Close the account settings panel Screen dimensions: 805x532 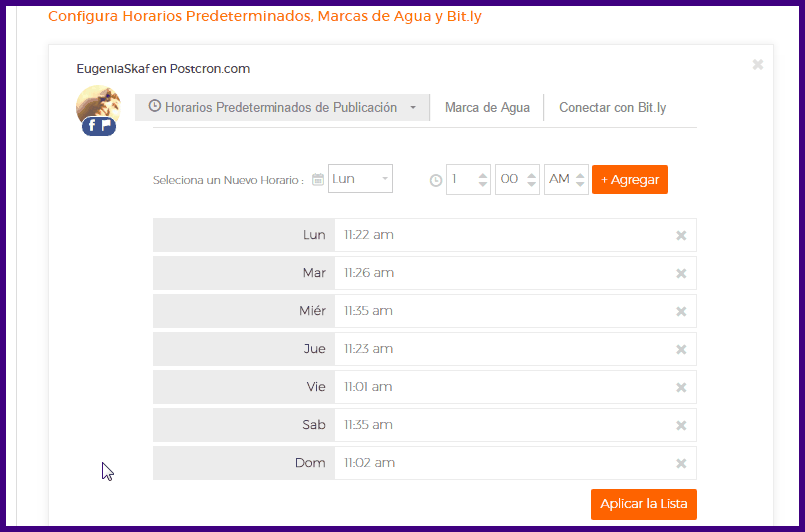pos(757,65)
